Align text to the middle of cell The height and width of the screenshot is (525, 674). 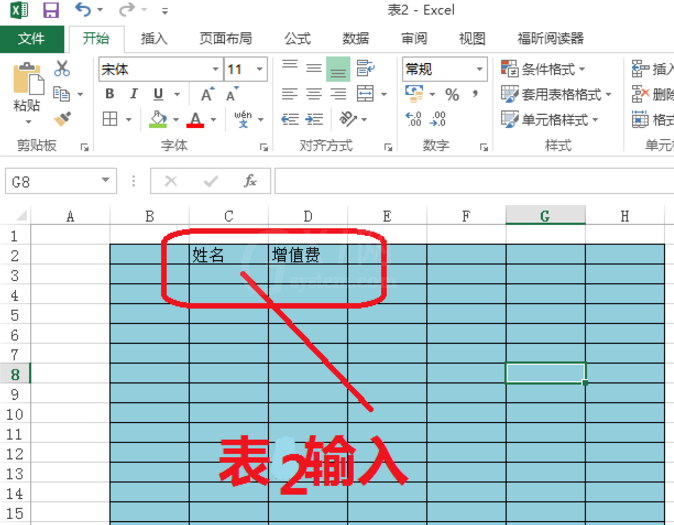pyautogui.click(x=314, y=68)
